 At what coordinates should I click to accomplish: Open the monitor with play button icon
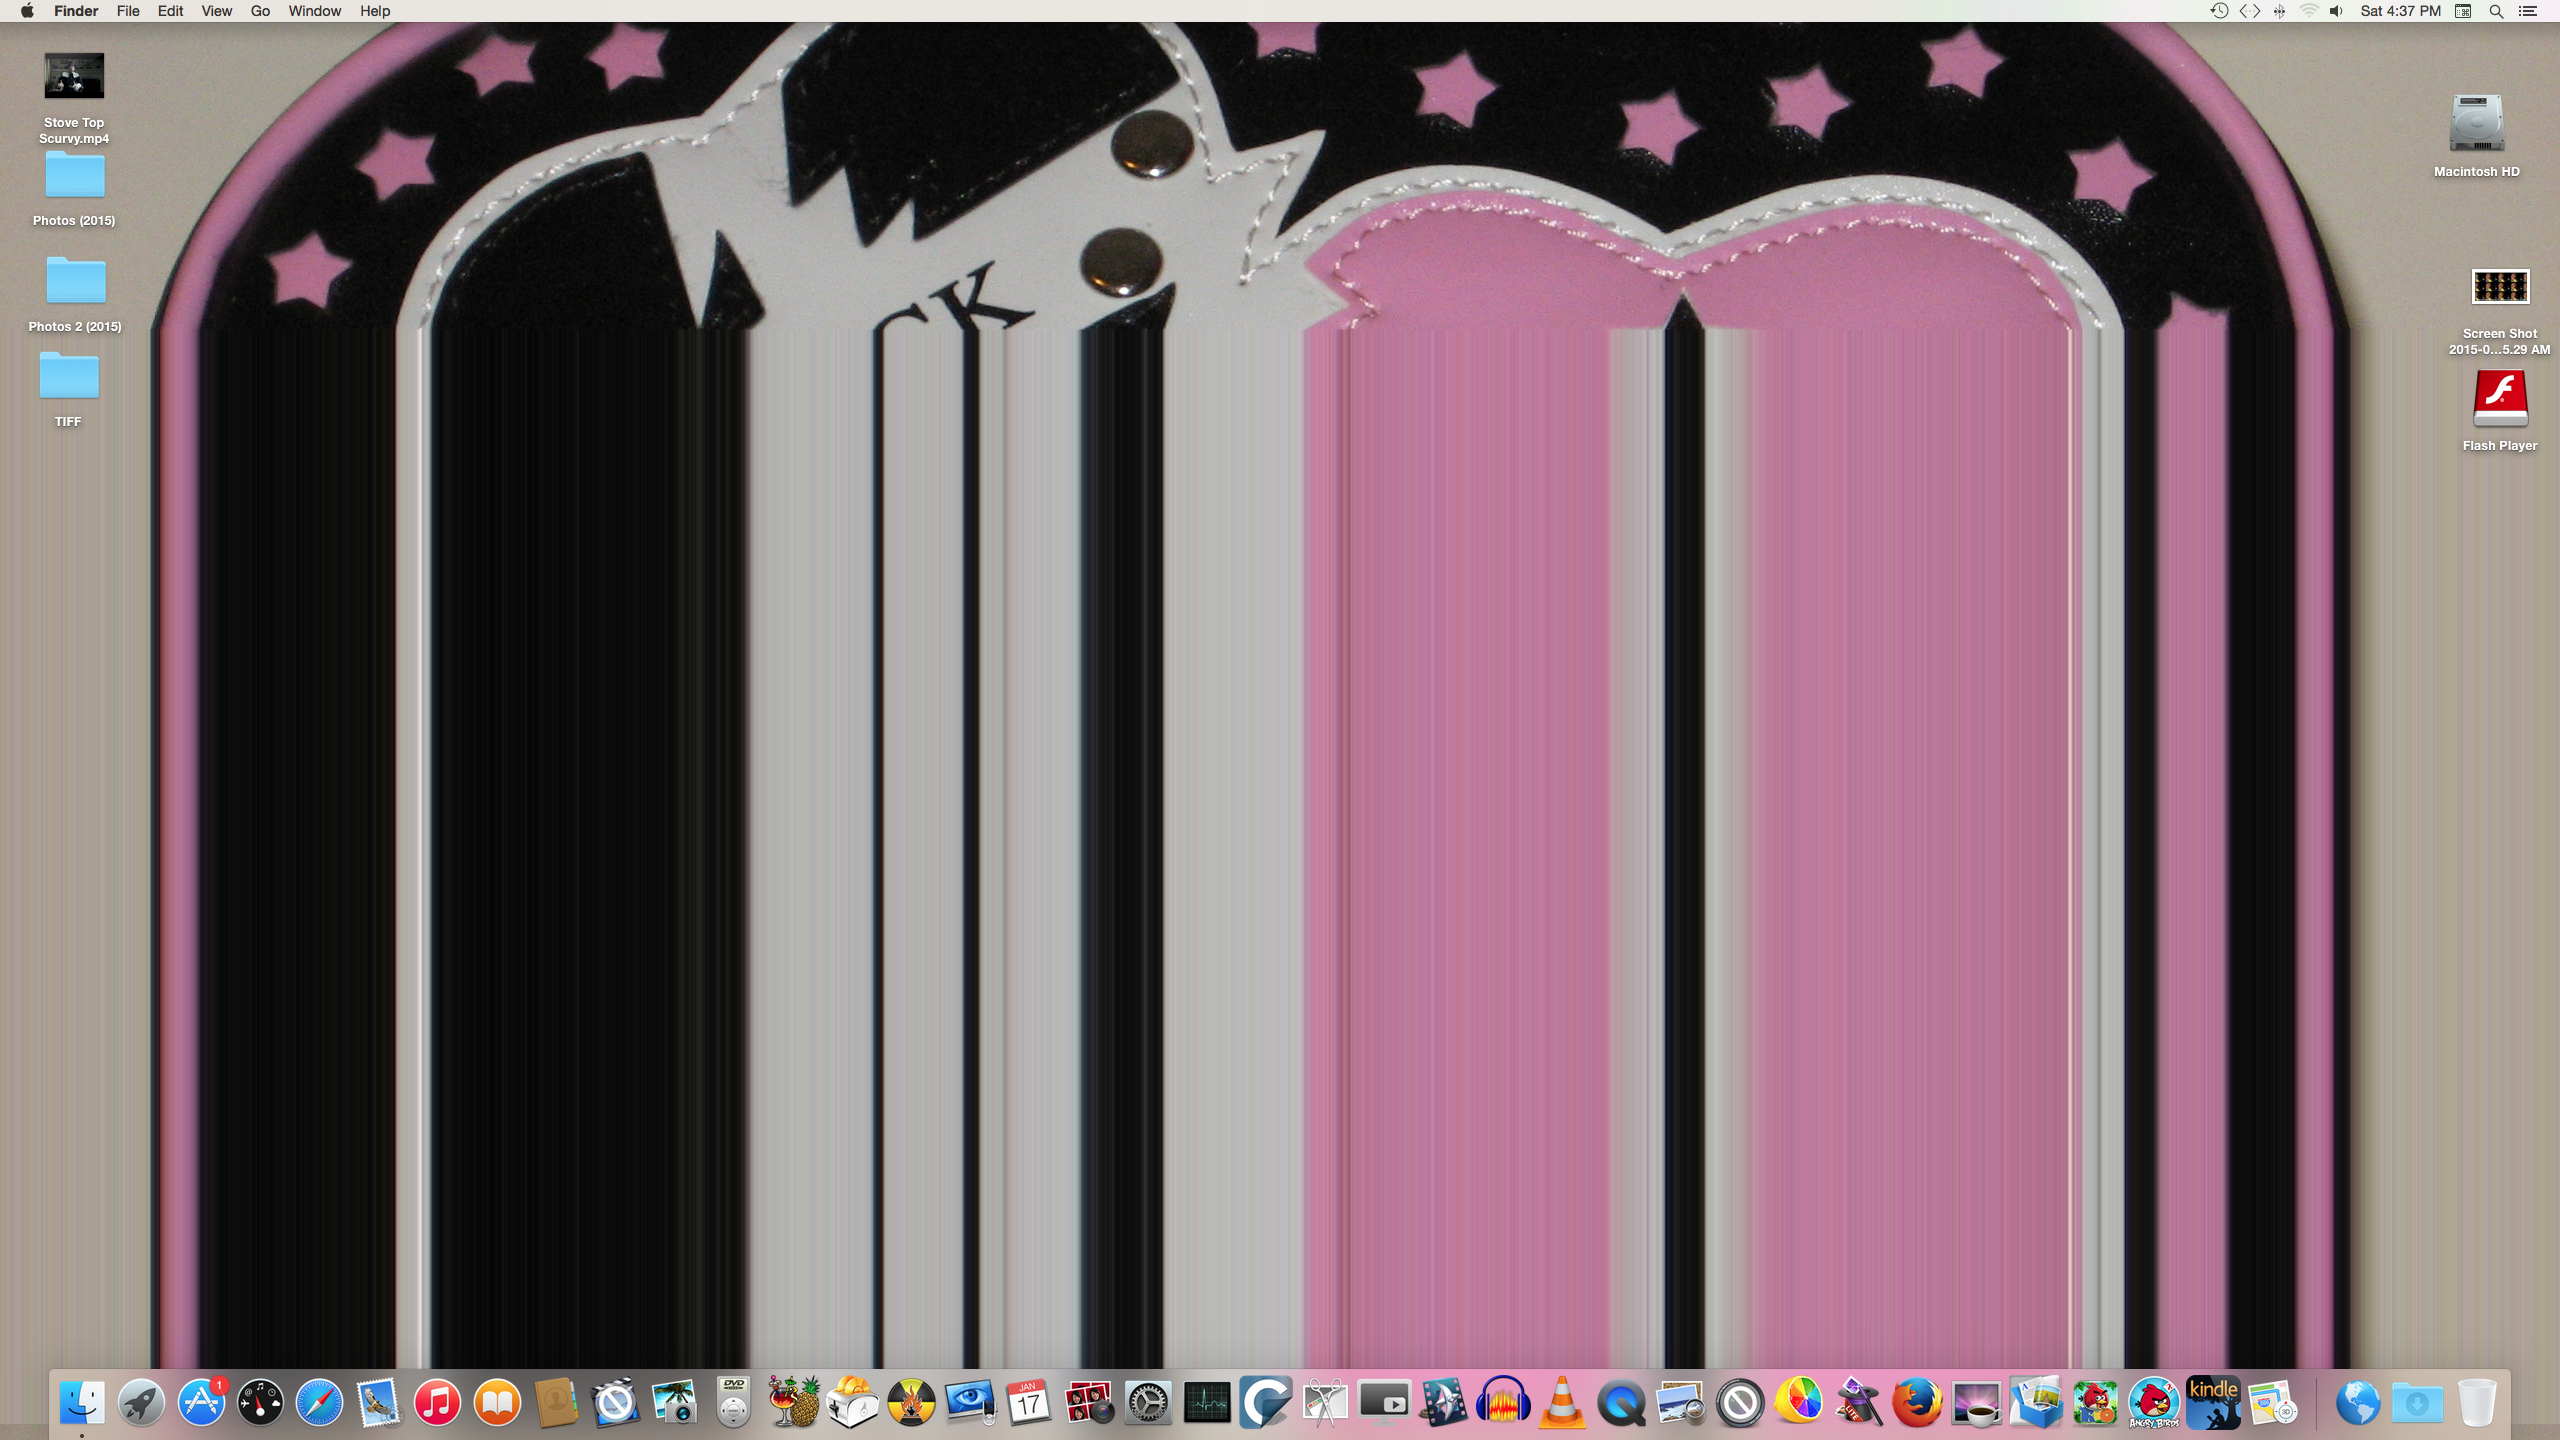coord(1386,1402)
